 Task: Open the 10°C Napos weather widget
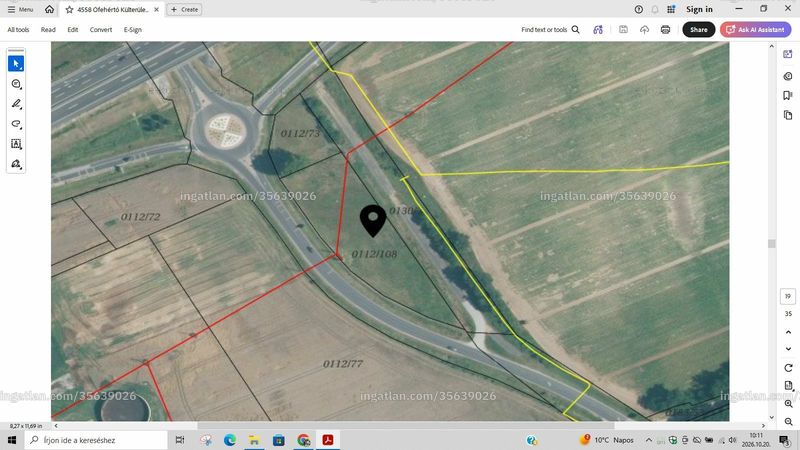[606, 440]
